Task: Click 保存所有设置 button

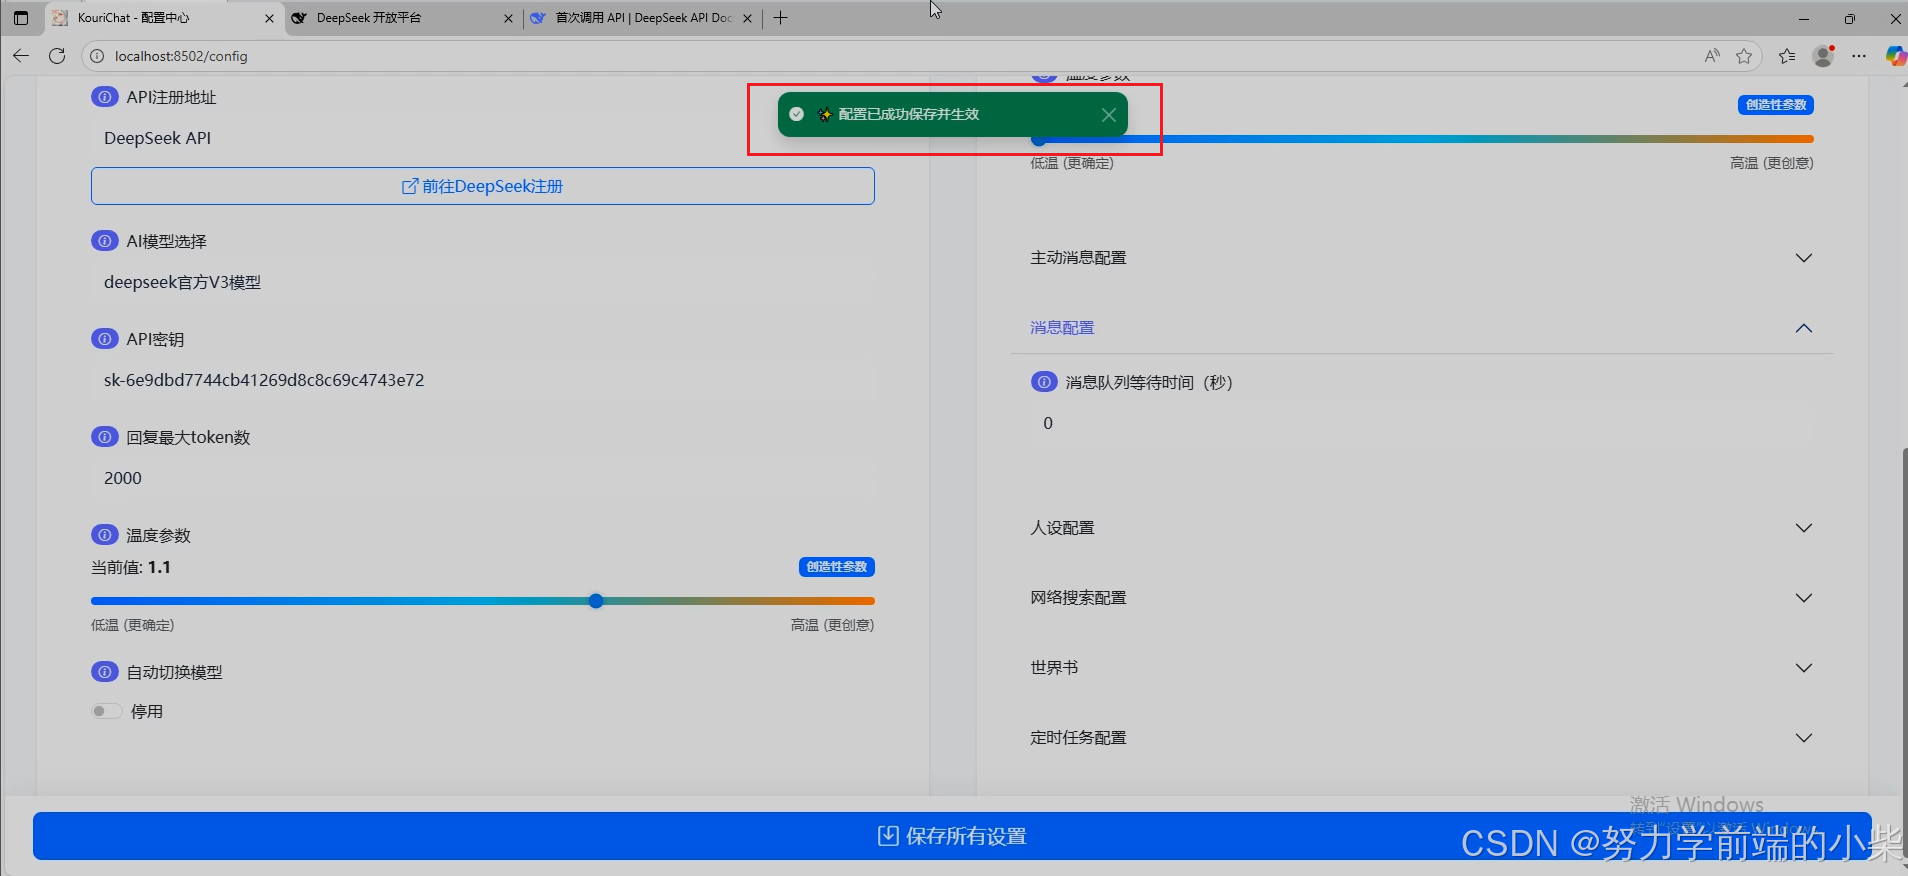Action: click(x=952, y=836)
